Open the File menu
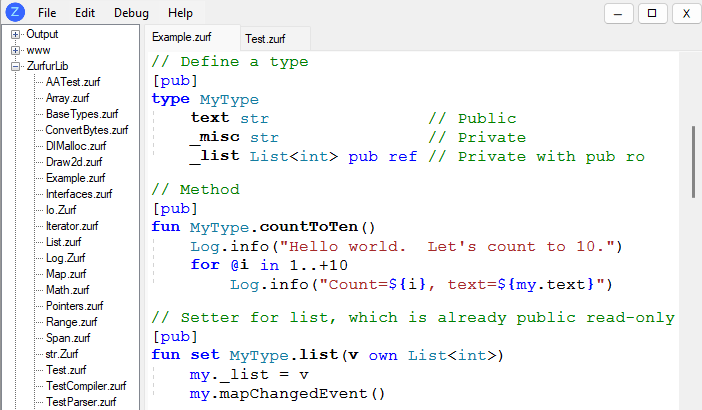Image resolution: width=702 pixels, height=410 pixels. 47,13
